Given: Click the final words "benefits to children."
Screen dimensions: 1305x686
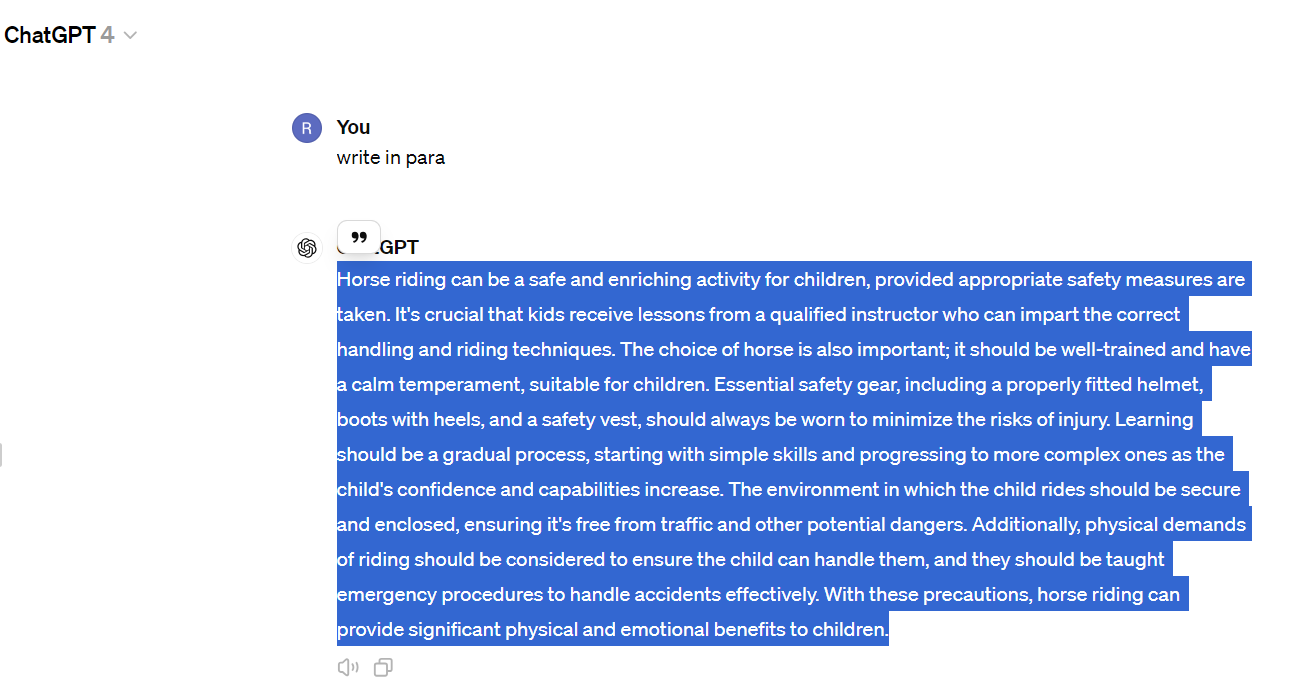Looking at the screenshot, I should click(x=801, y=629).
